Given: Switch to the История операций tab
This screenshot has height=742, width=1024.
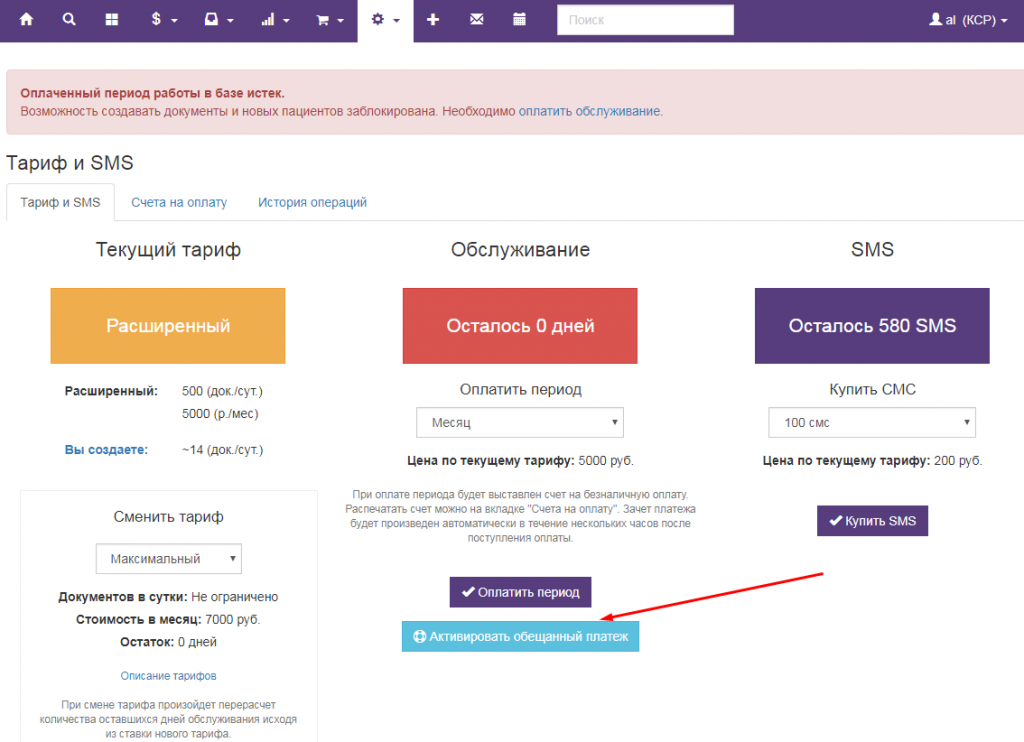Looking at the screenshot, I should coord(312,202).
